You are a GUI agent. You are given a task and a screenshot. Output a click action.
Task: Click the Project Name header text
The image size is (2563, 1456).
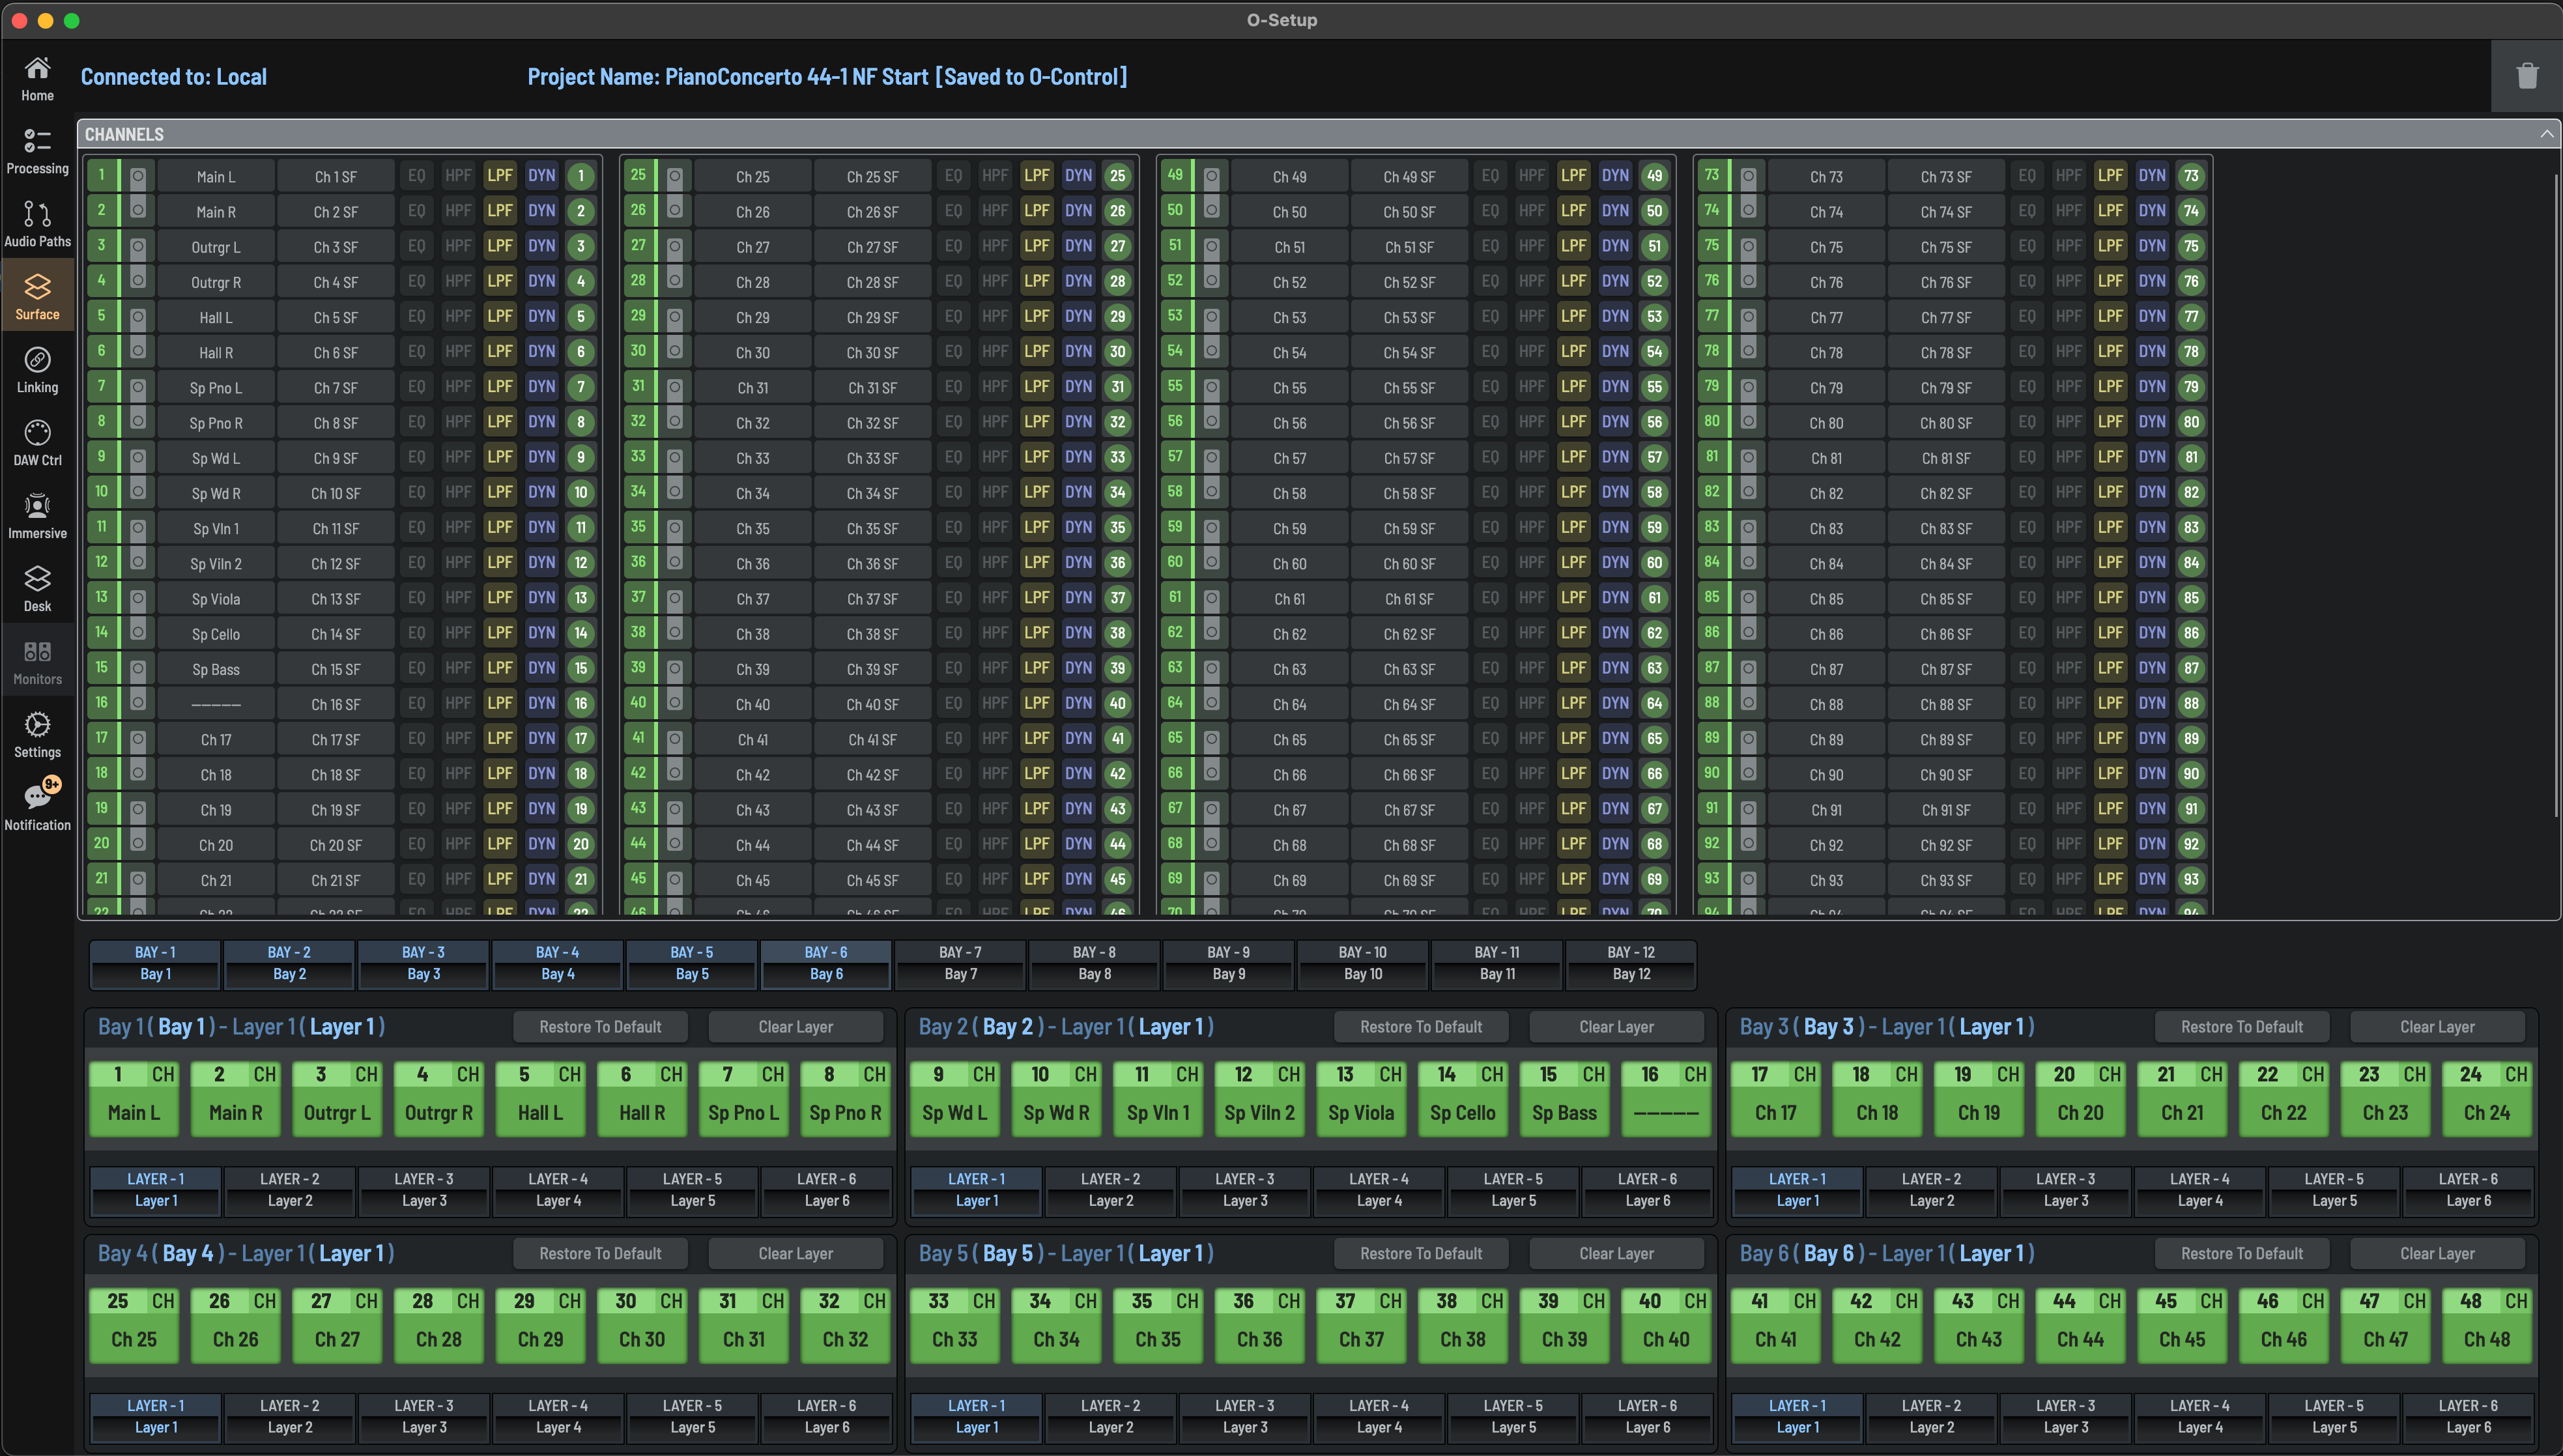tap(827, 77)
